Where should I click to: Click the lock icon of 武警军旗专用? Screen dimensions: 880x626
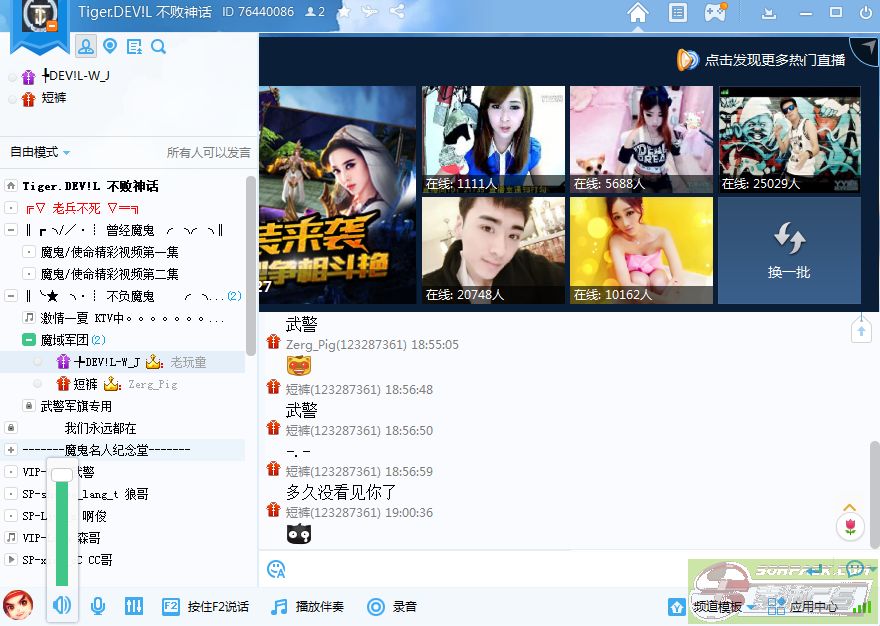click(x=29, y=405)
